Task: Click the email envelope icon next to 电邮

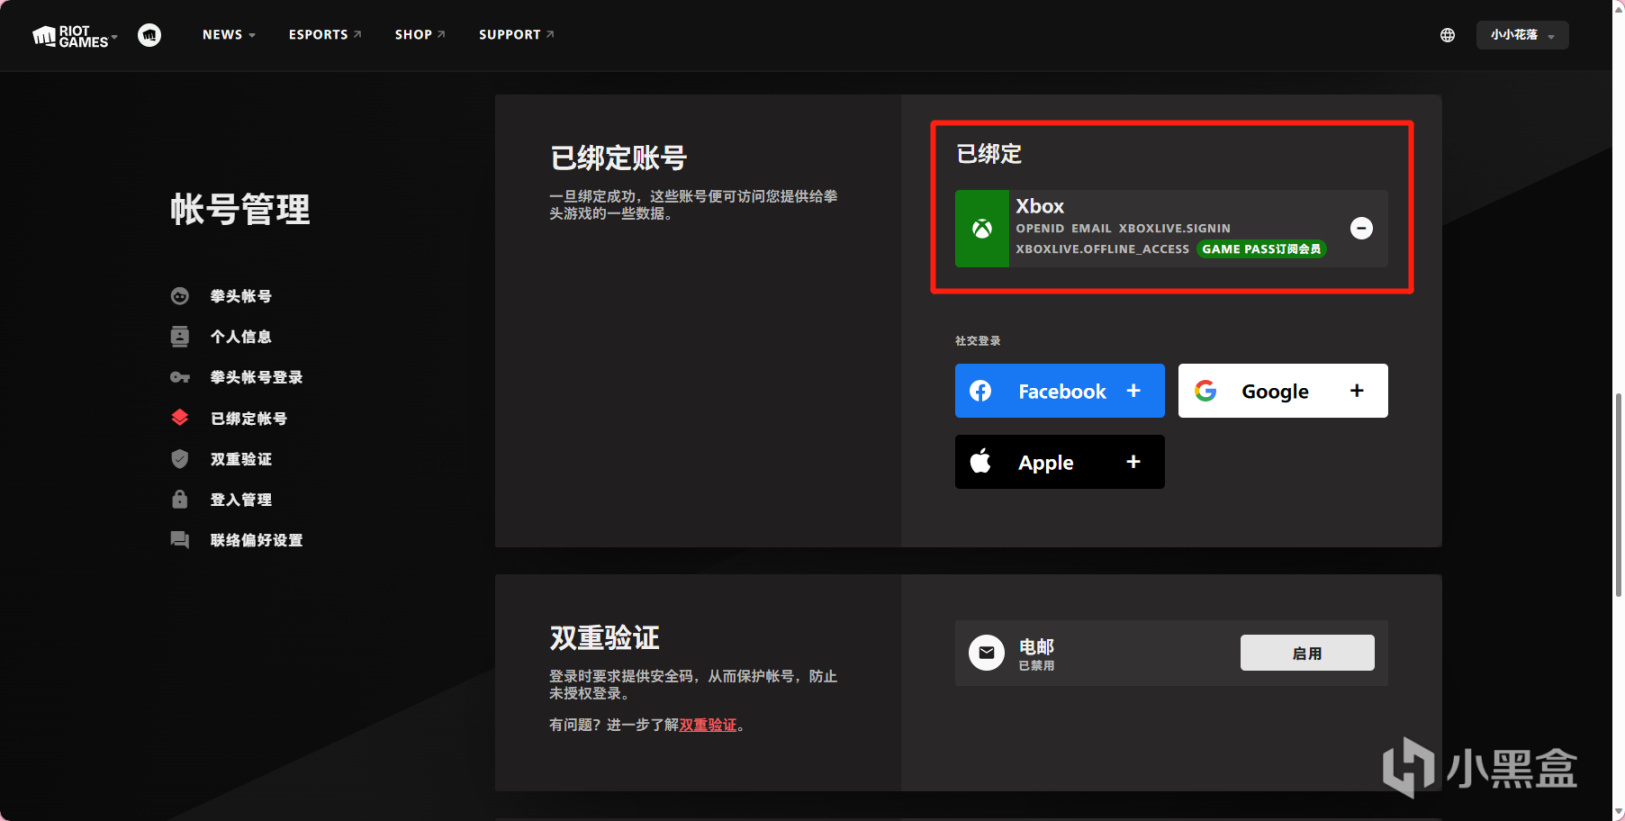Action: (986, 653)
